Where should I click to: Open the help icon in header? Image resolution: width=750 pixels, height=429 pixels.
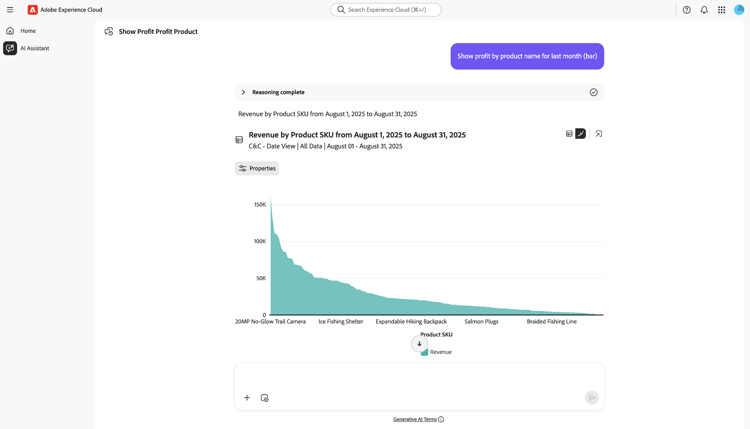coord(686,10)
